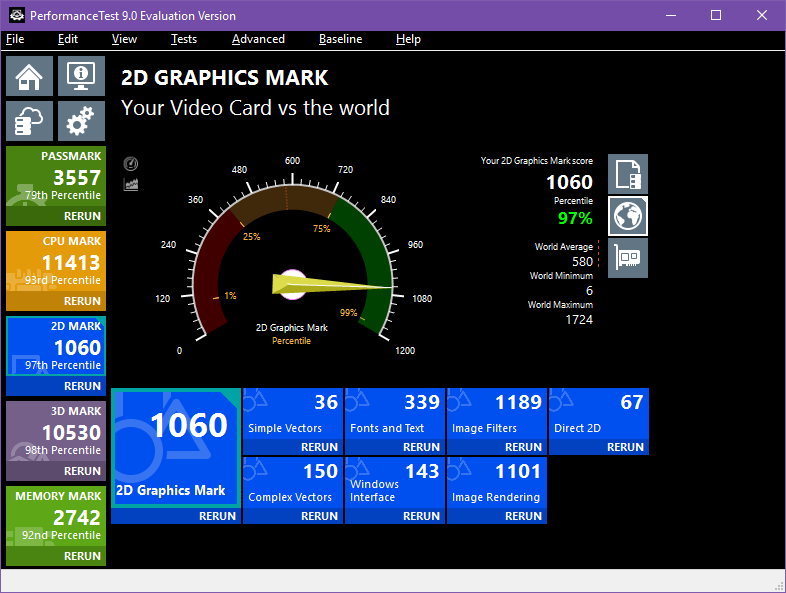
Task: Open the Tests menu
Action: [x=184, y=39]
